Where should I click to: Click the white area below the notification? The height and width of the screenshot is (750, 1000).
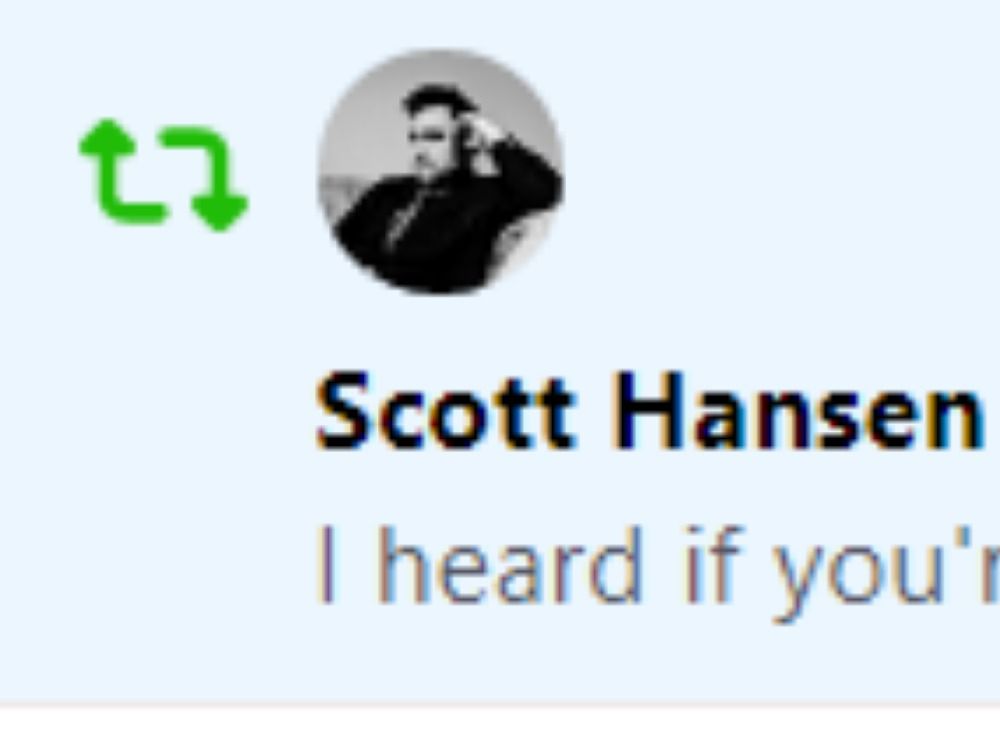pyautogui.click(x=500, y=728)
